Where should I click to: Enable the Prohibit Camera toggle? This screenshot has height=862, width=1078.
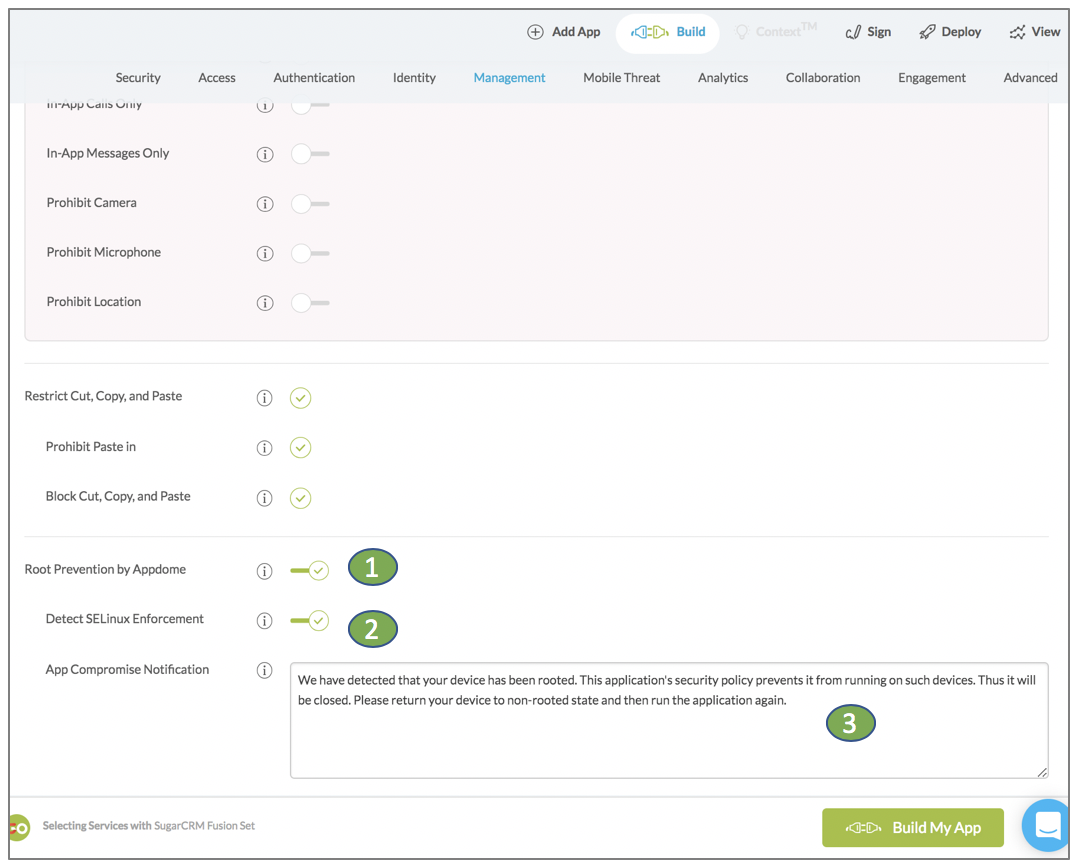[309, 204]
